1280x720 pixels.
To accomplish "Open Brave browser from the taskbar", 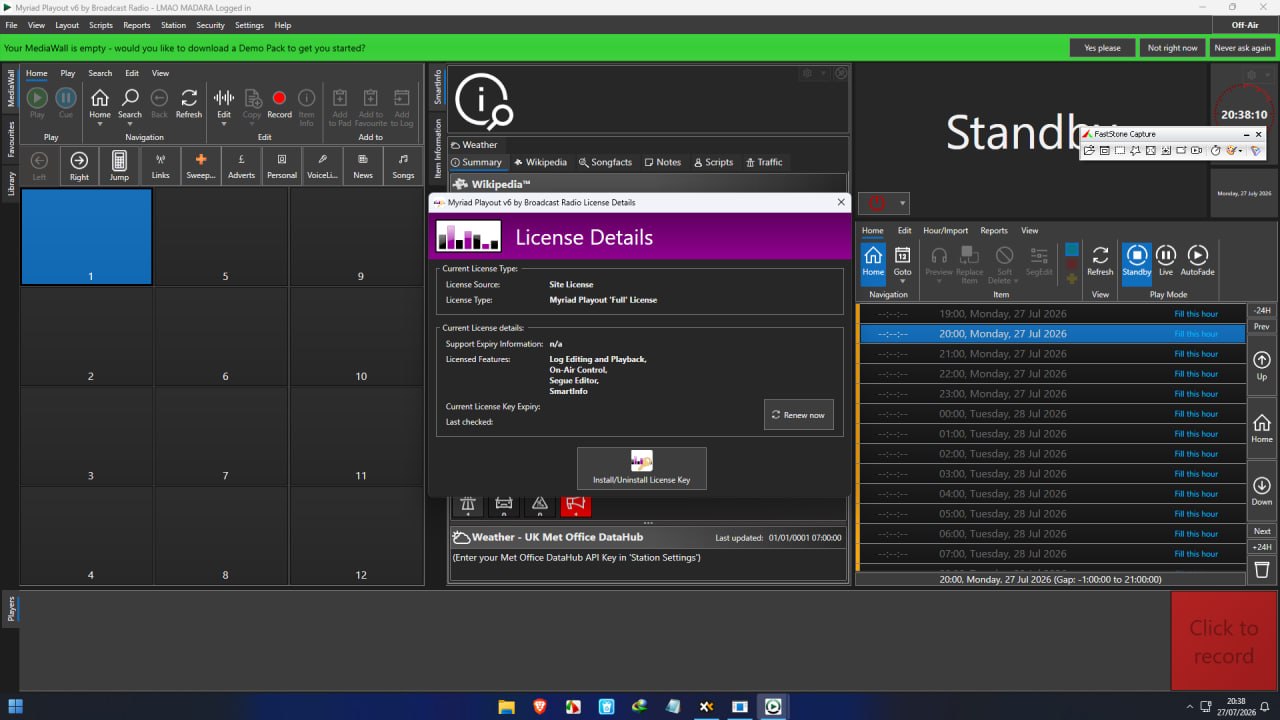I will pyautogui.click(x=540, y=706).
